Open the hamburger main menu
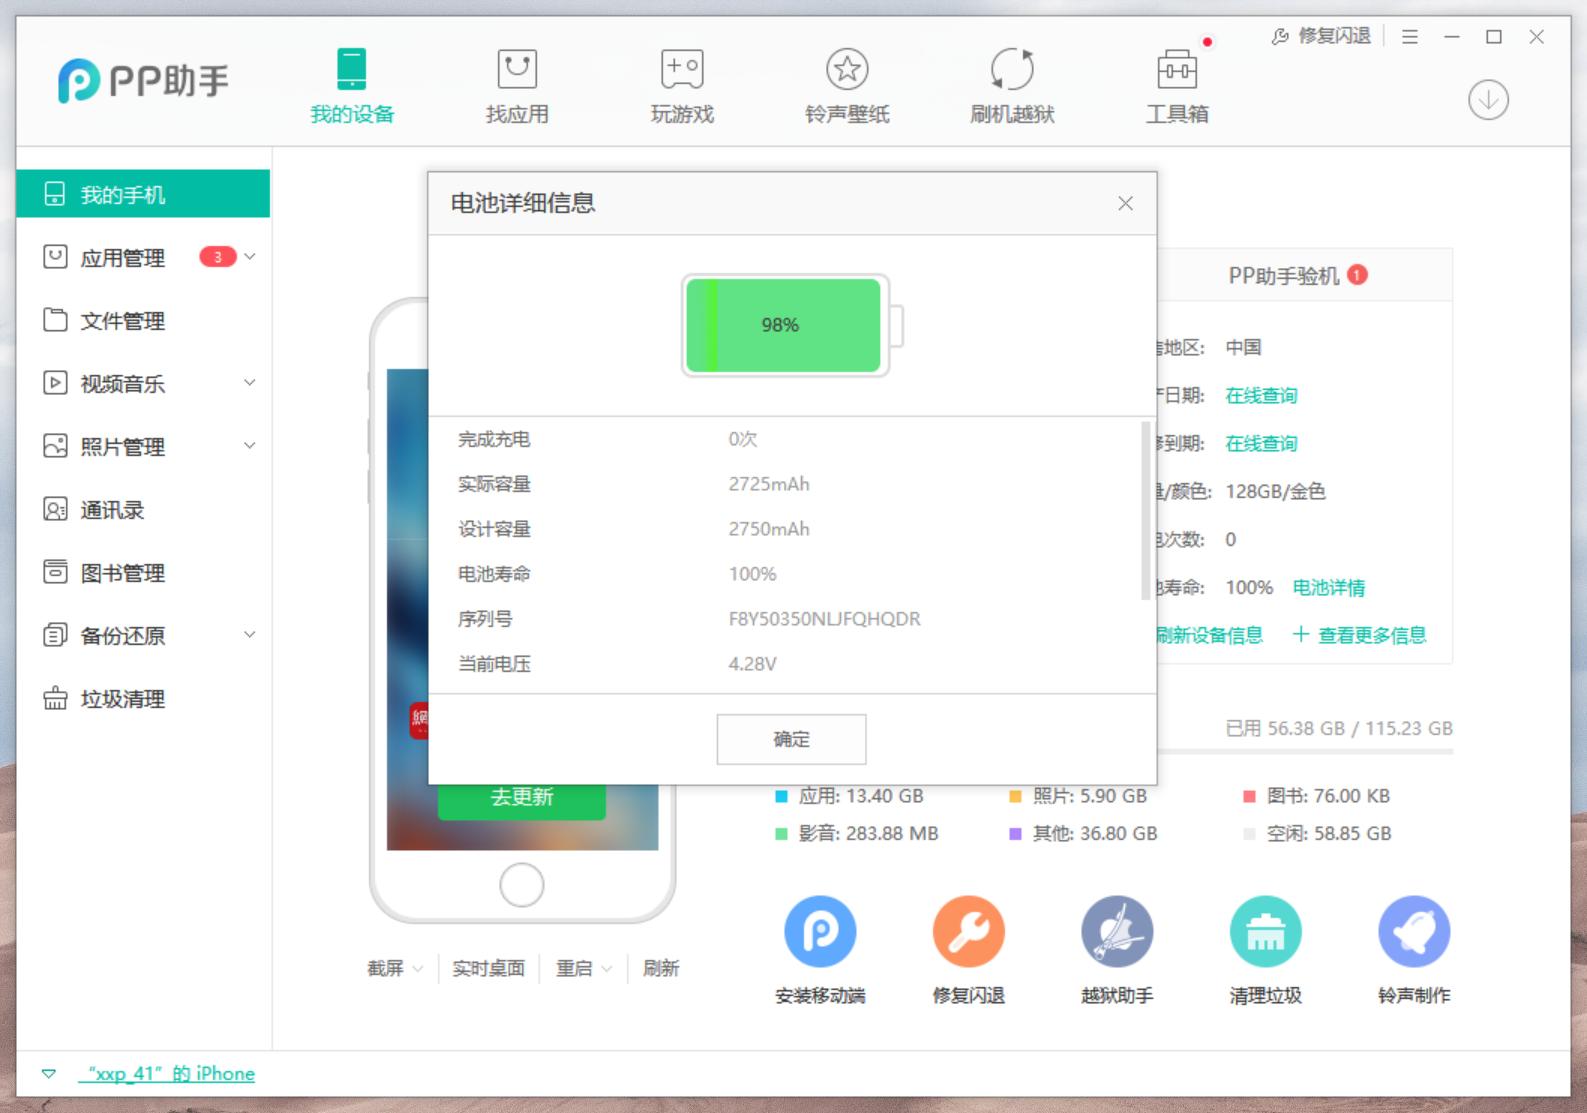This screenshot has width=1587, height=1113. point(1410,37)
